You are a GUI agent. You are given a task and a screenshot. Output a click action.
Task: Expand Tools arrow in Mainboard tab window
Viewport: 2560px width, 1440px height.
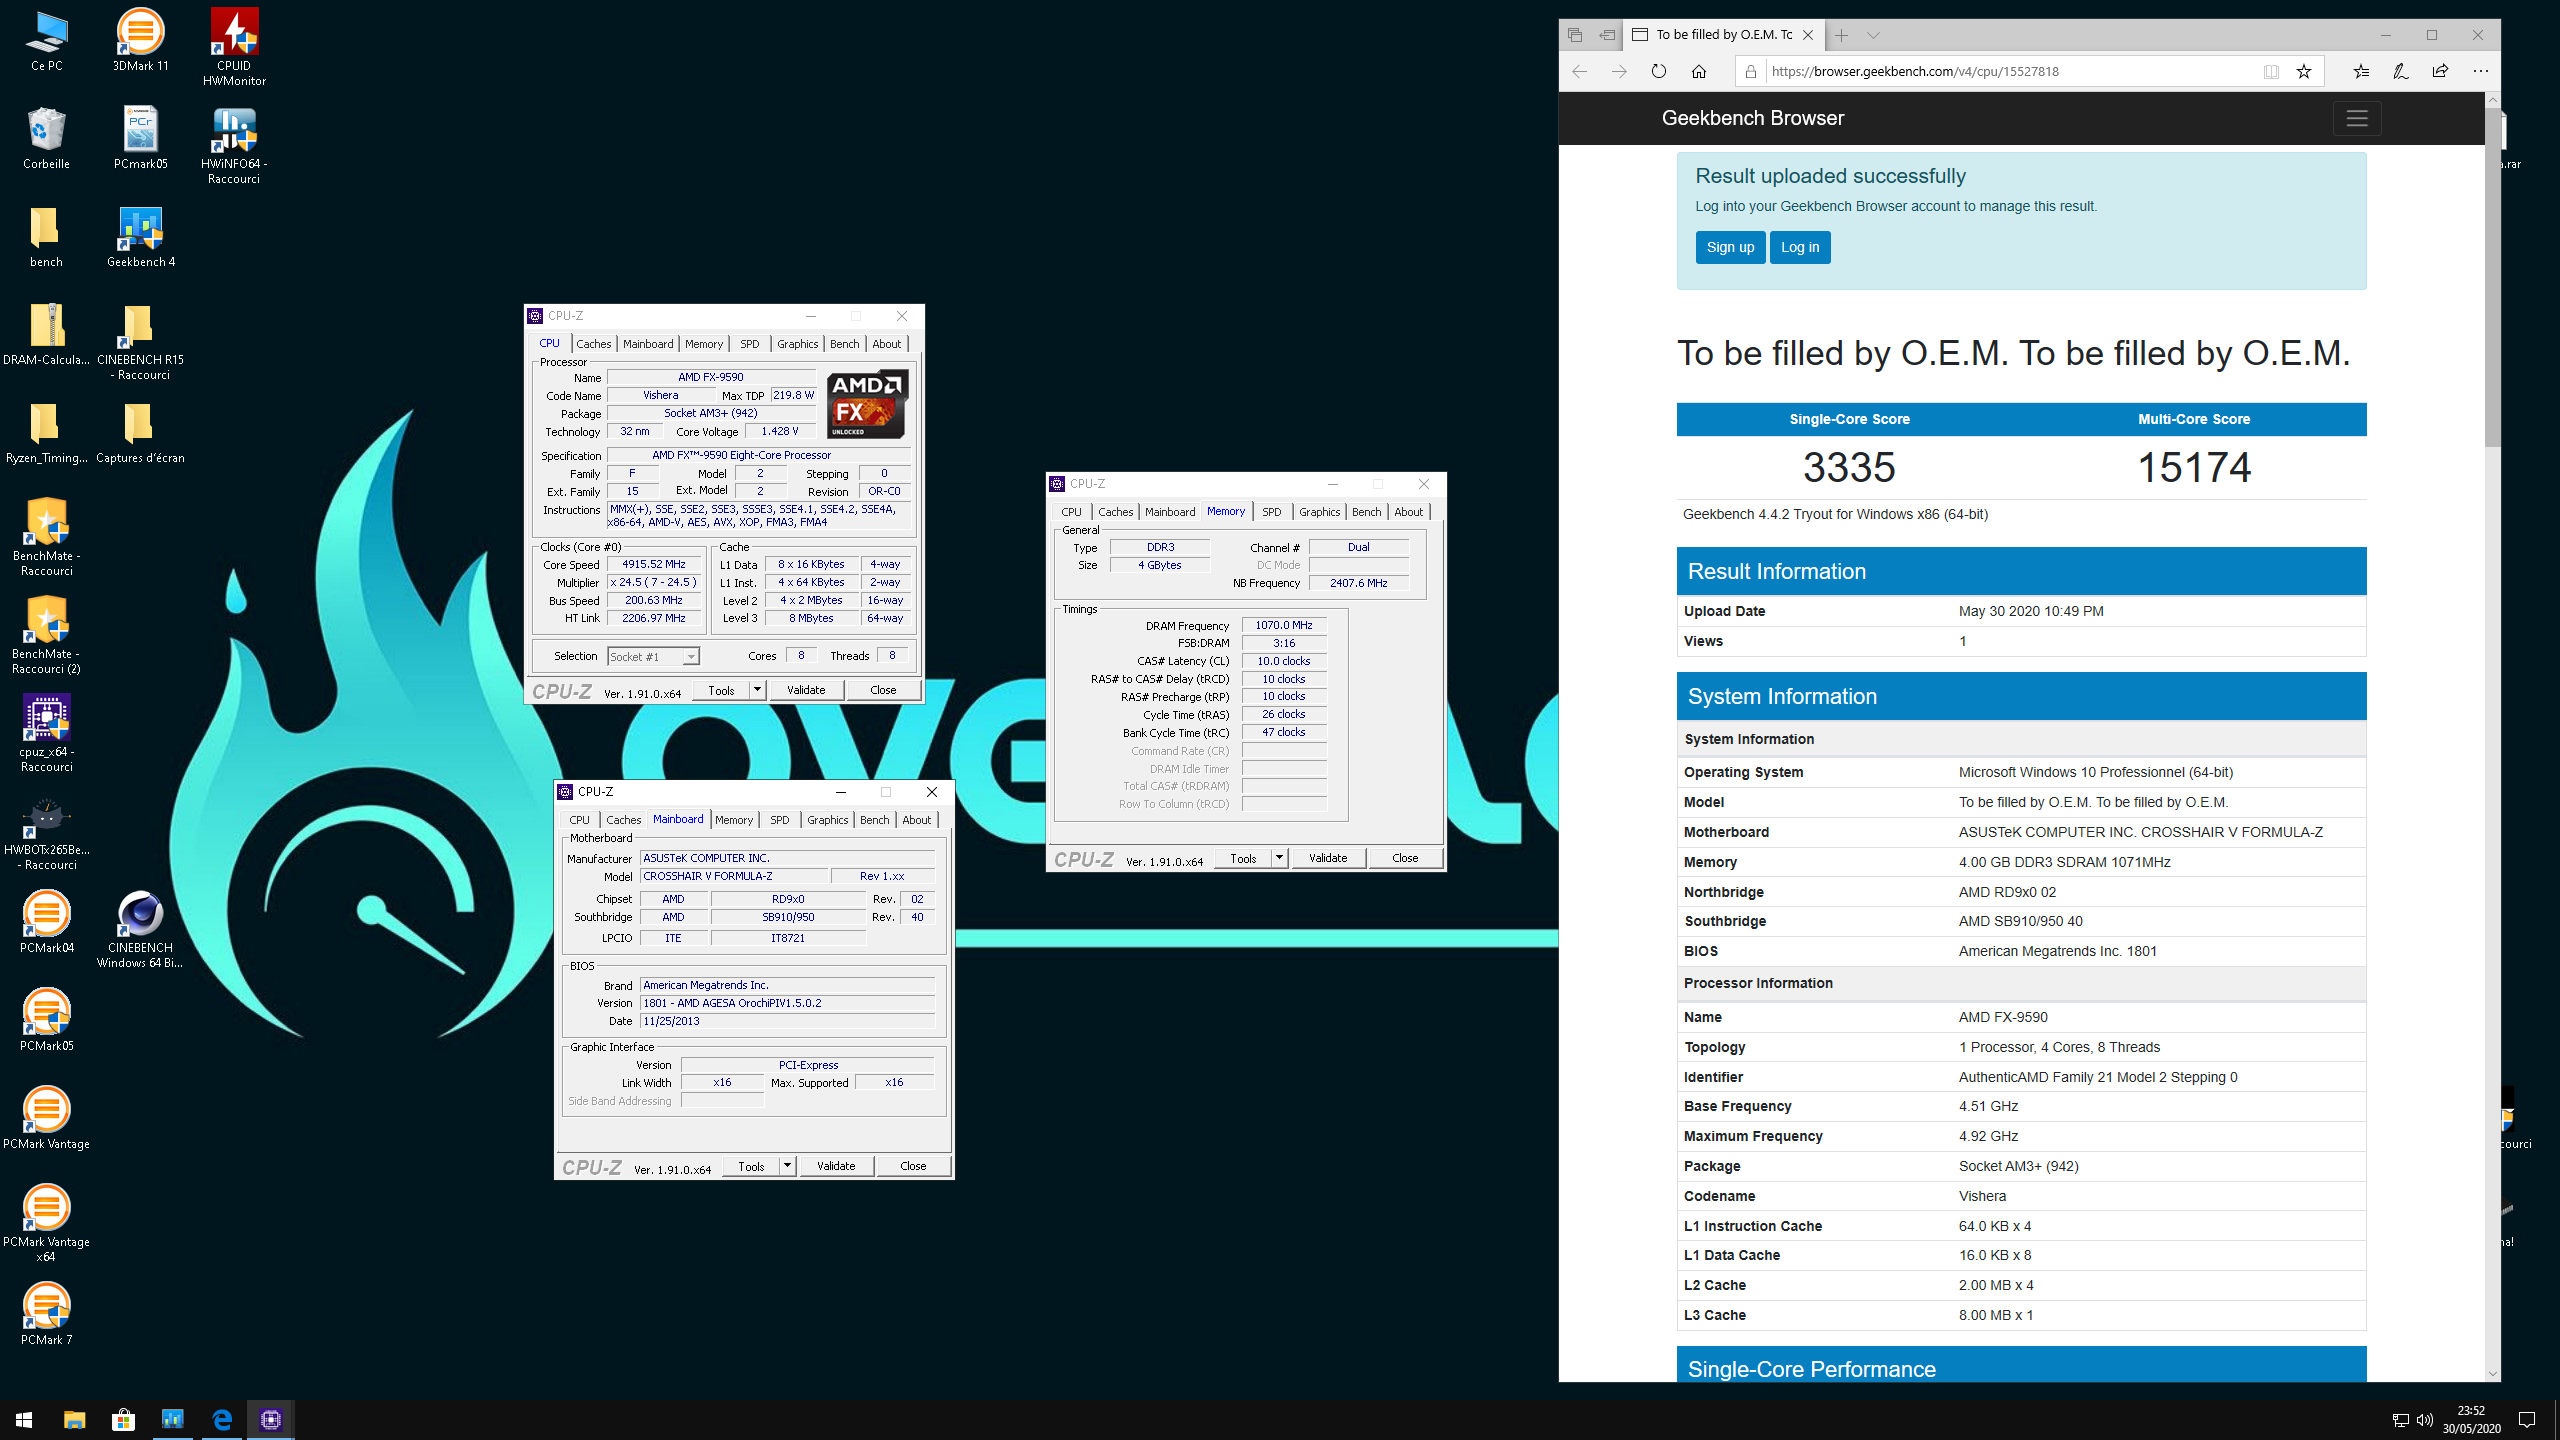(787, 1166)
